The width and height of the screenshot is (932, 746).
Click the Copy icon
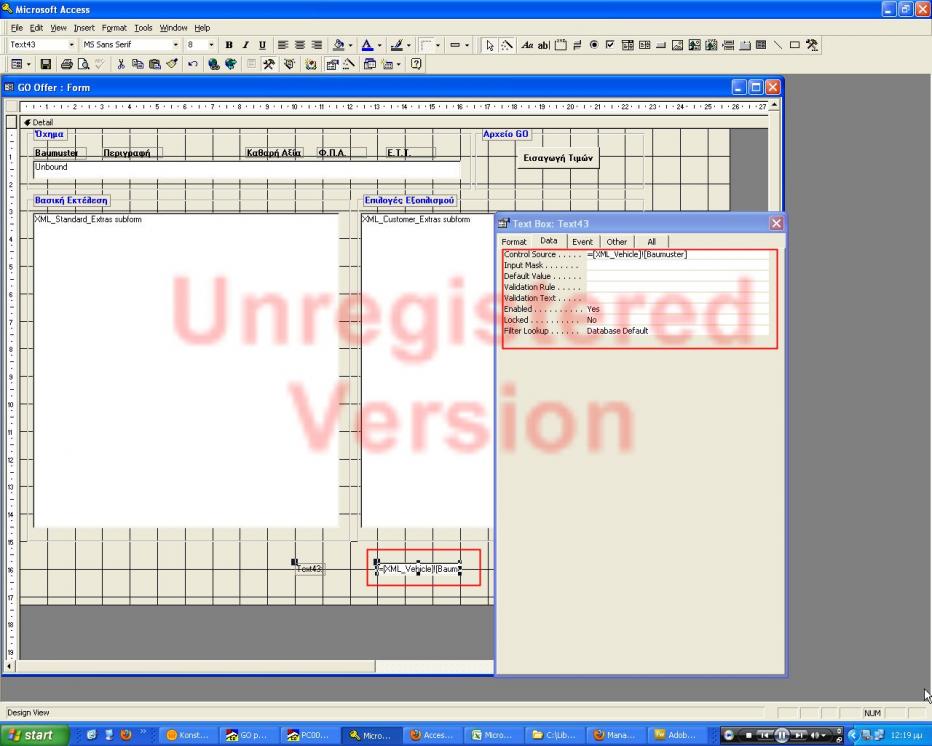pyautogui.click(x=137, y=64)
